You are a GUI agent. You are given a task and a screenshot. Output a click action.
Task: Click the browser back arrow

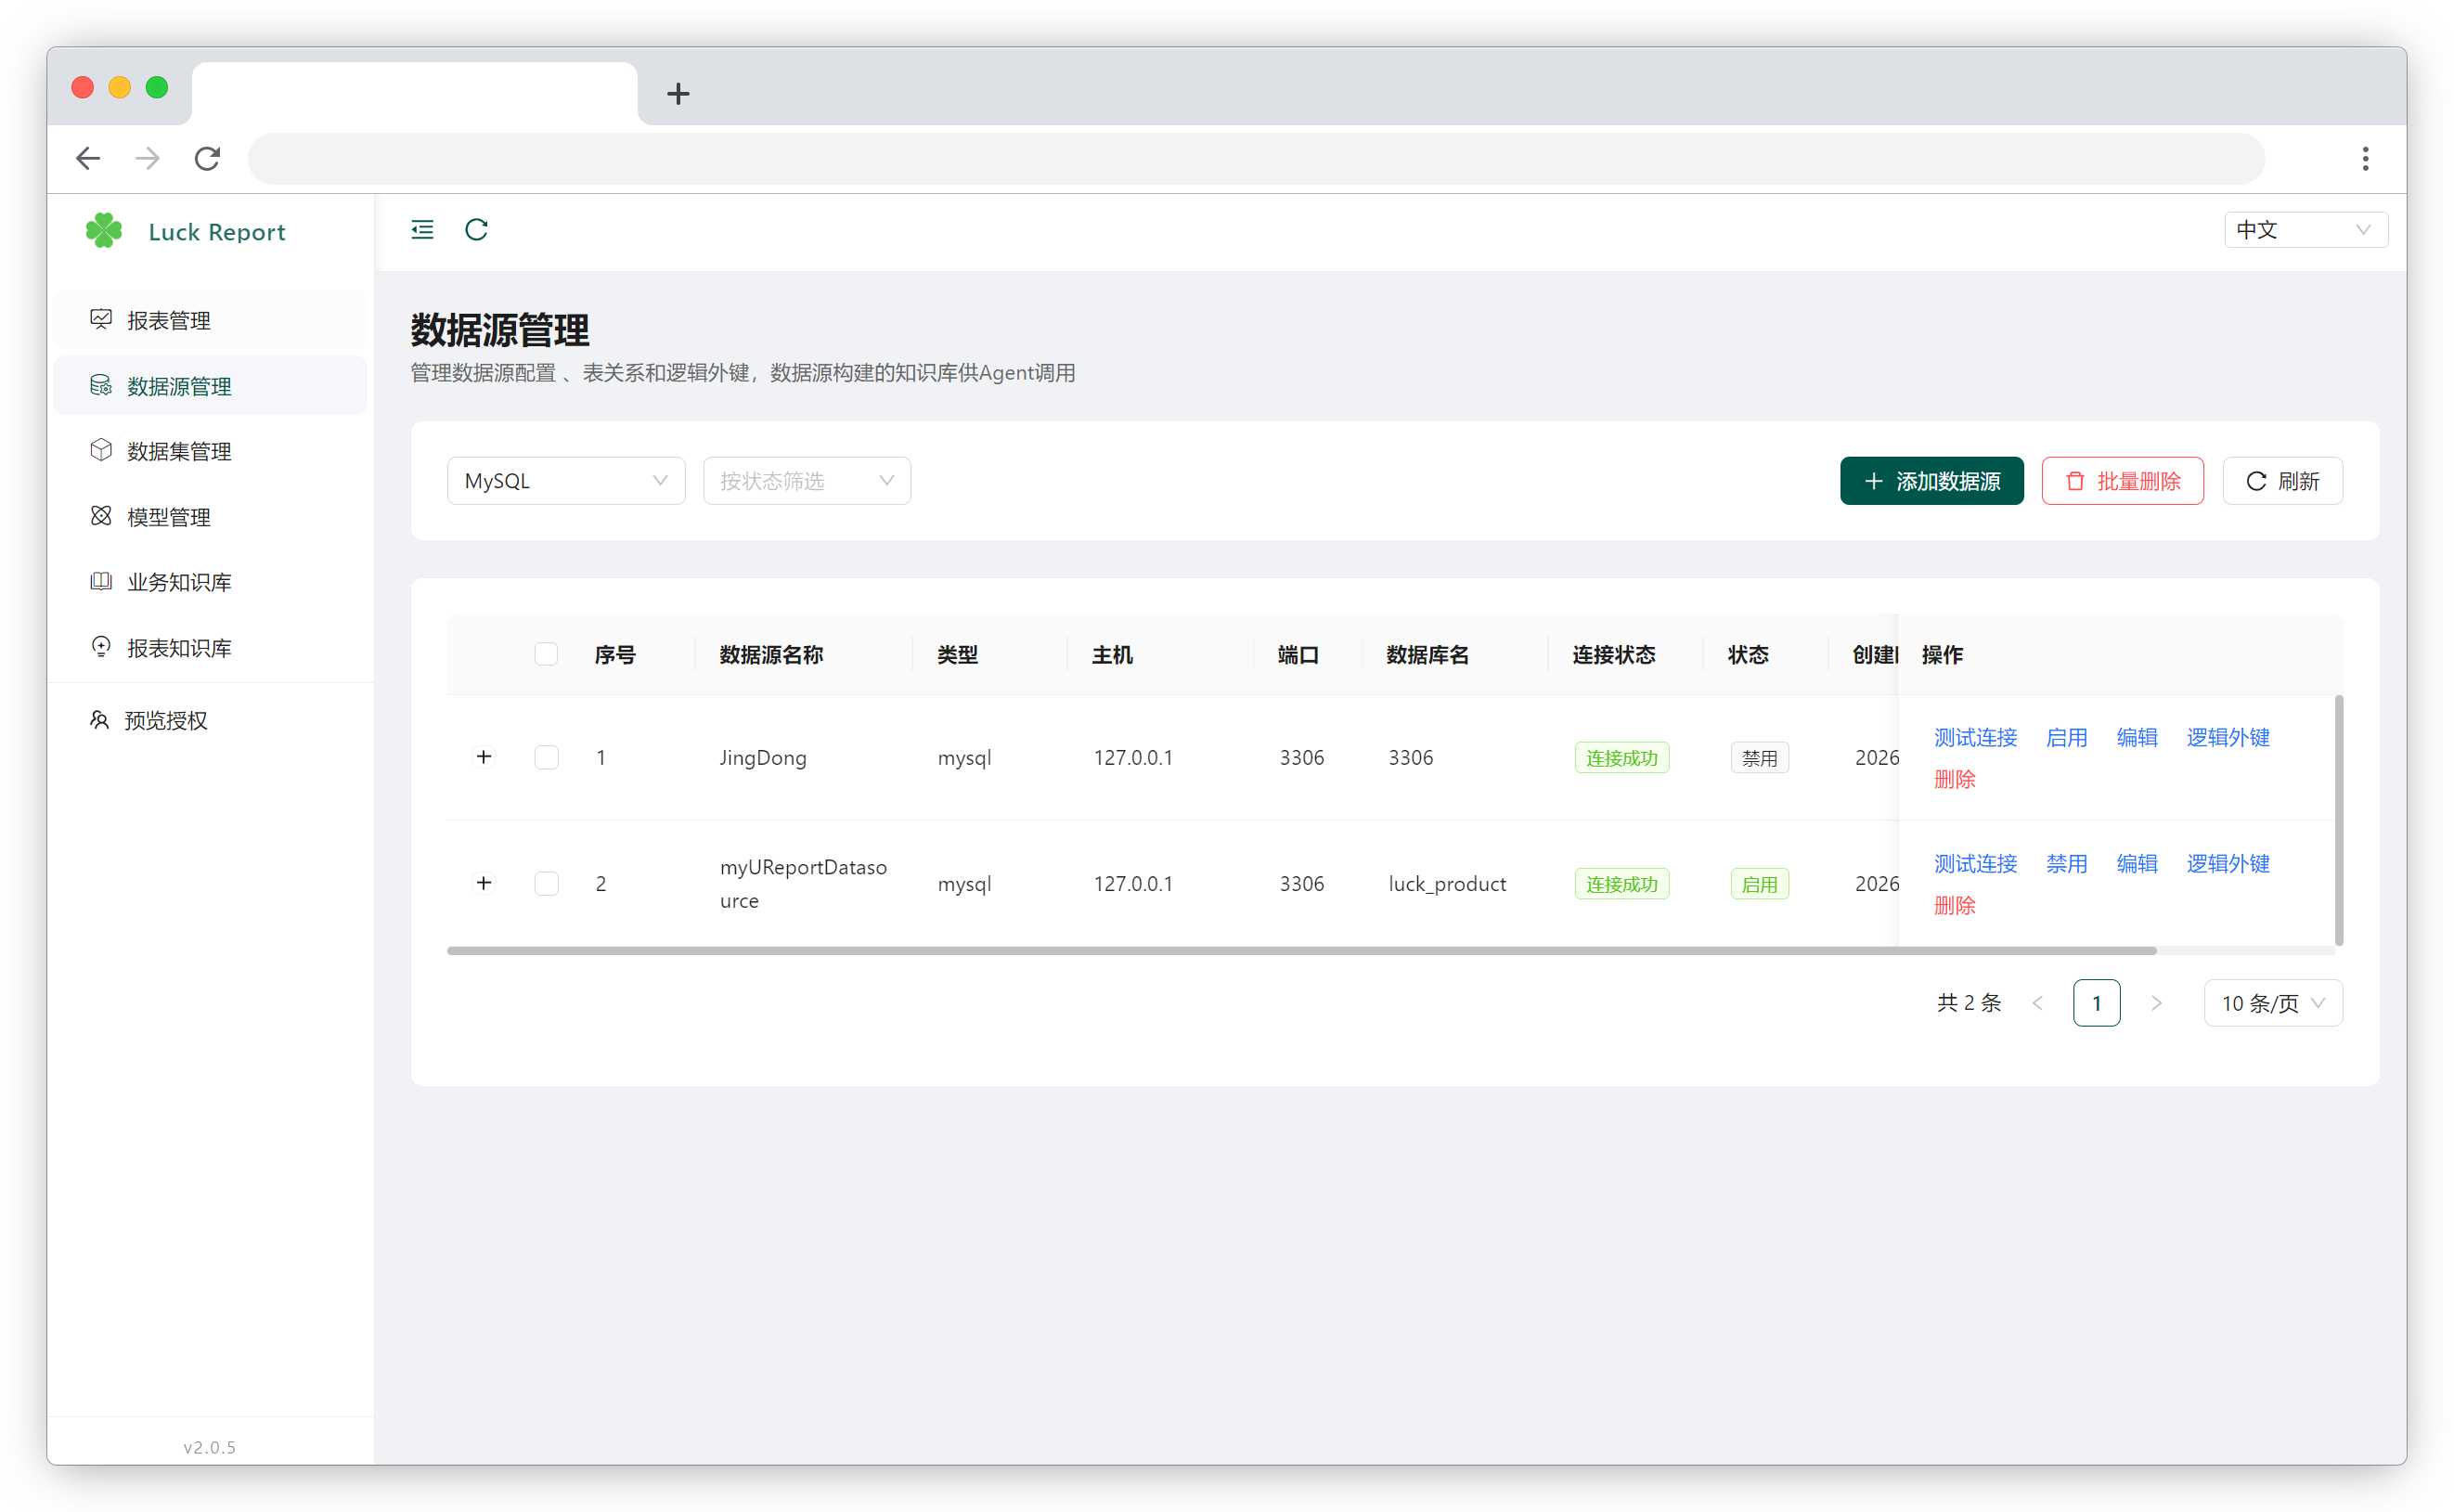pyautogui.click(x=88, y=158)
